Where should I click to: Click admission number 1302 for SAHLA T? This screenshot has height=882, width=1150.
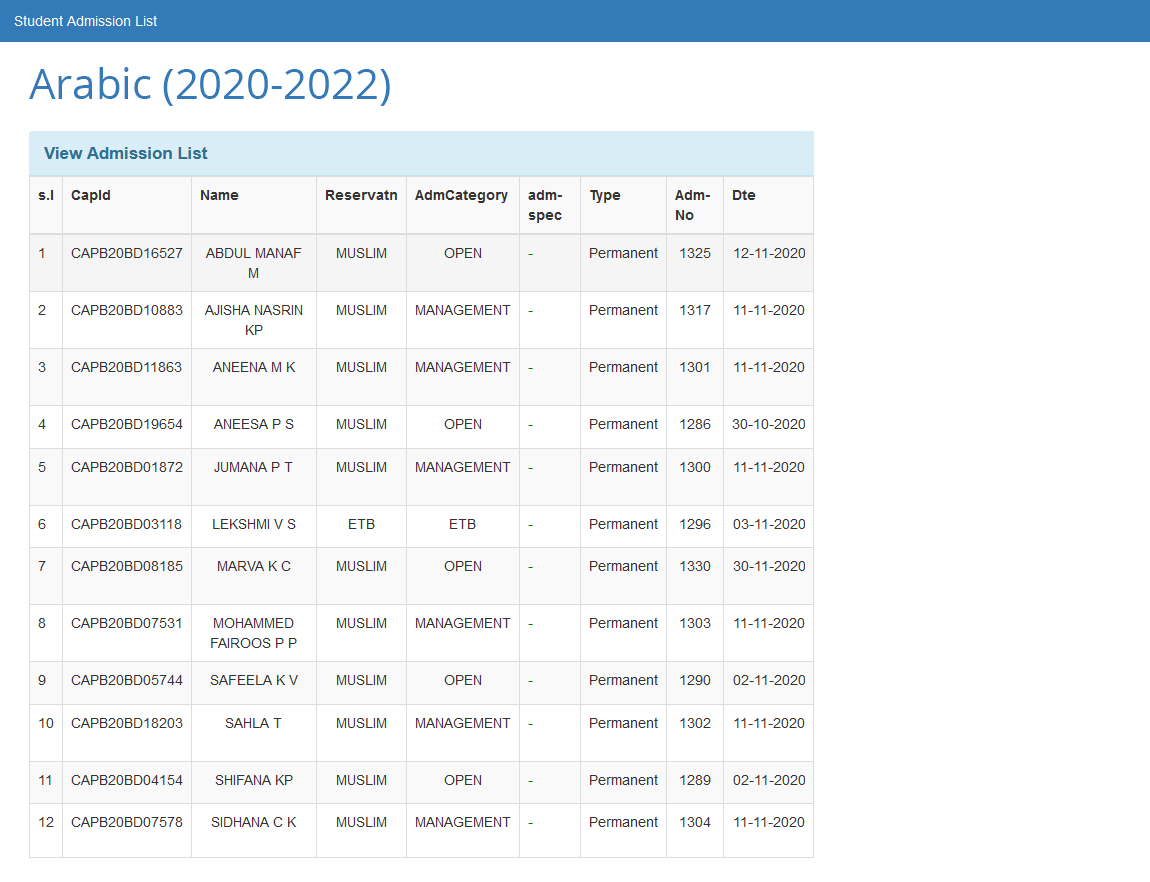tap(695, 723)
